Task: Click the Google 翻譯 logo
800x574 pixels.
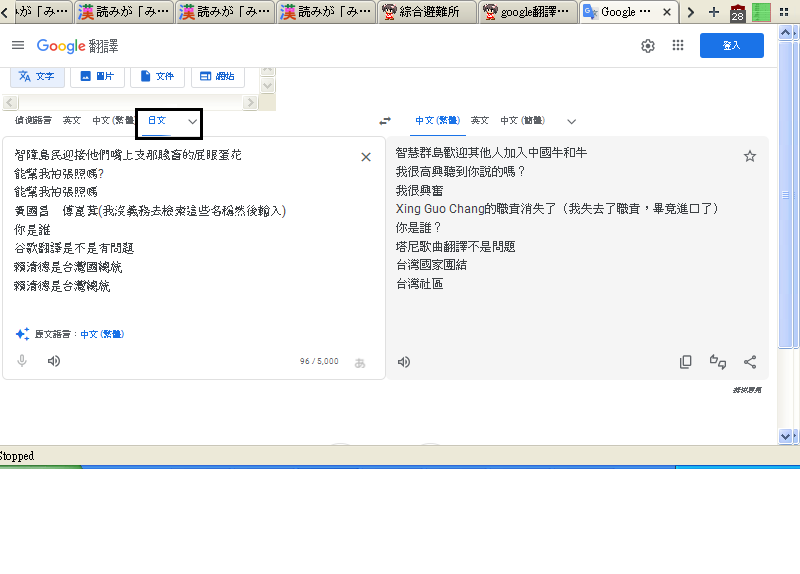Action: (x=78, y=46)
